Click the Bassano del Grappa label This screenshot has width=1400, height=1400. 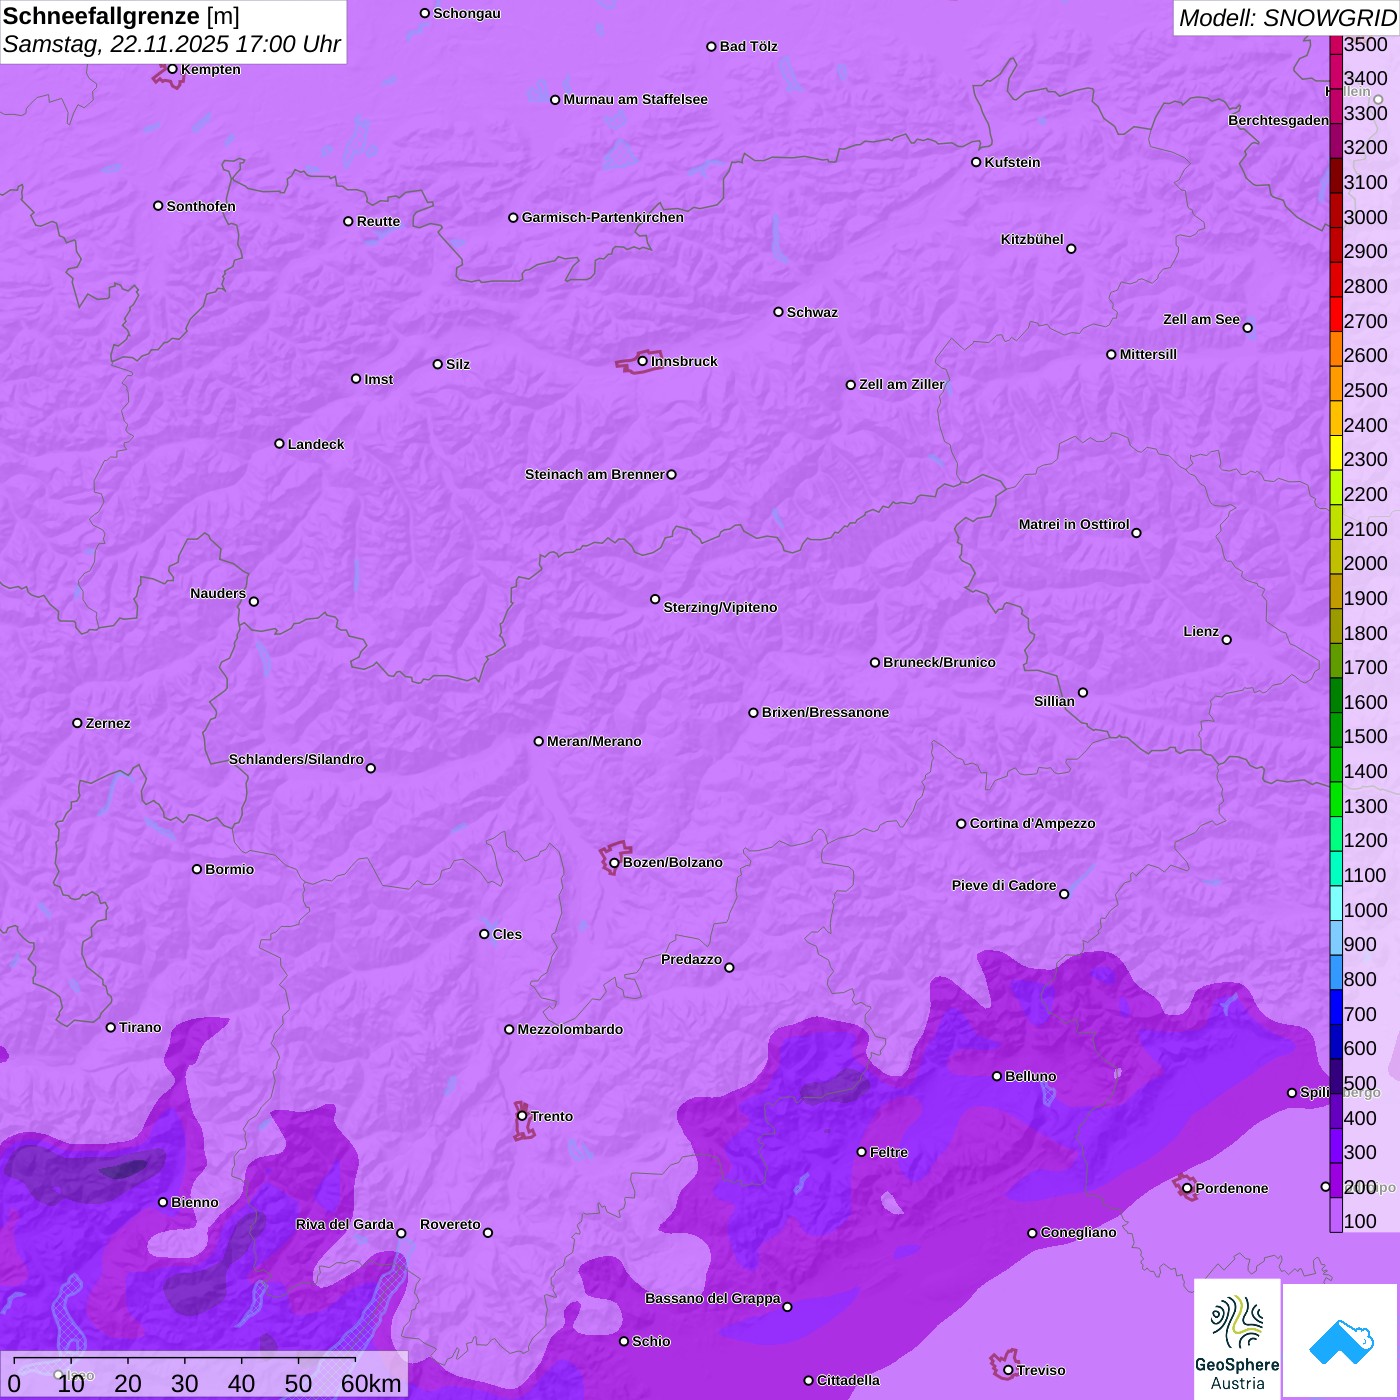point(713,1298)
